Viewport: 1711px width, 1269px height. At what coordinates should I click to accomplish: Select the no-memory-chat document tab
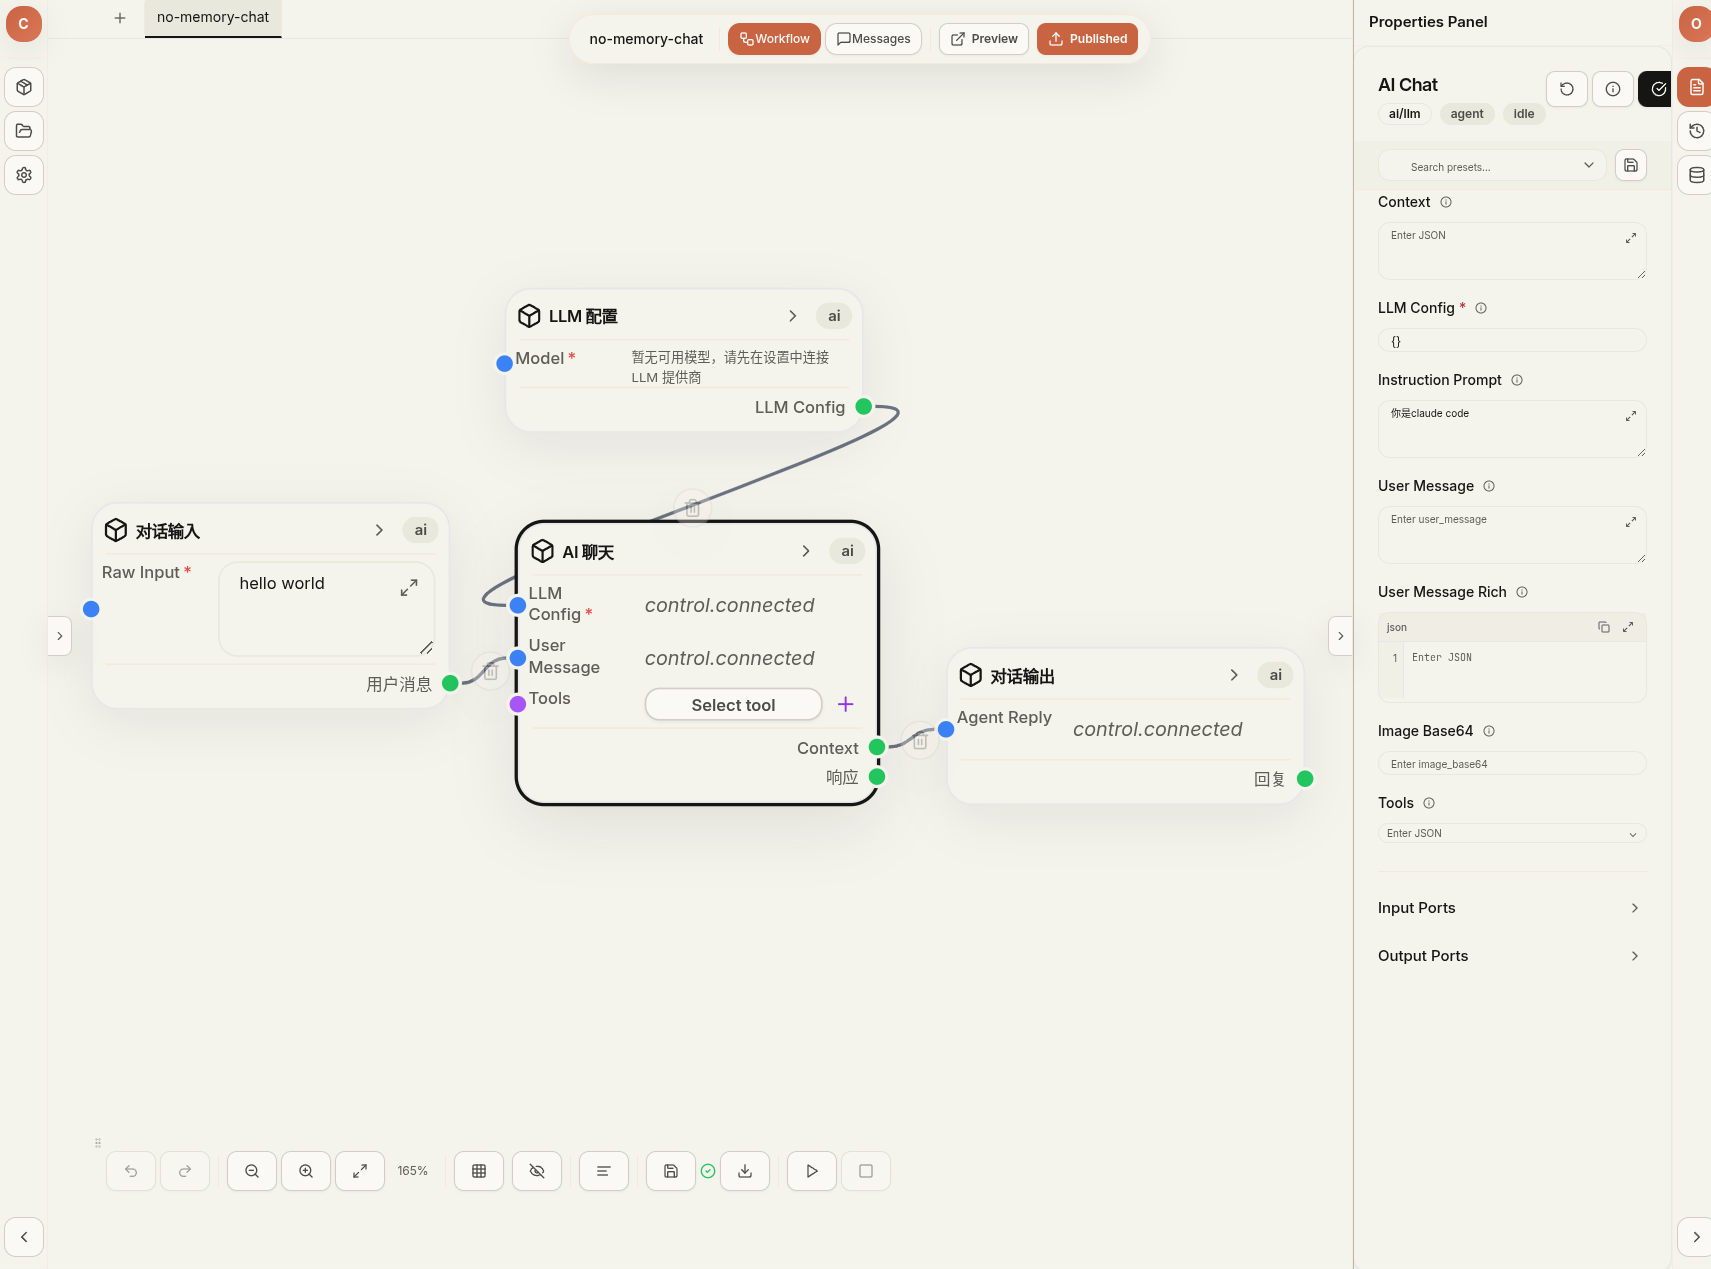point(213,18)
